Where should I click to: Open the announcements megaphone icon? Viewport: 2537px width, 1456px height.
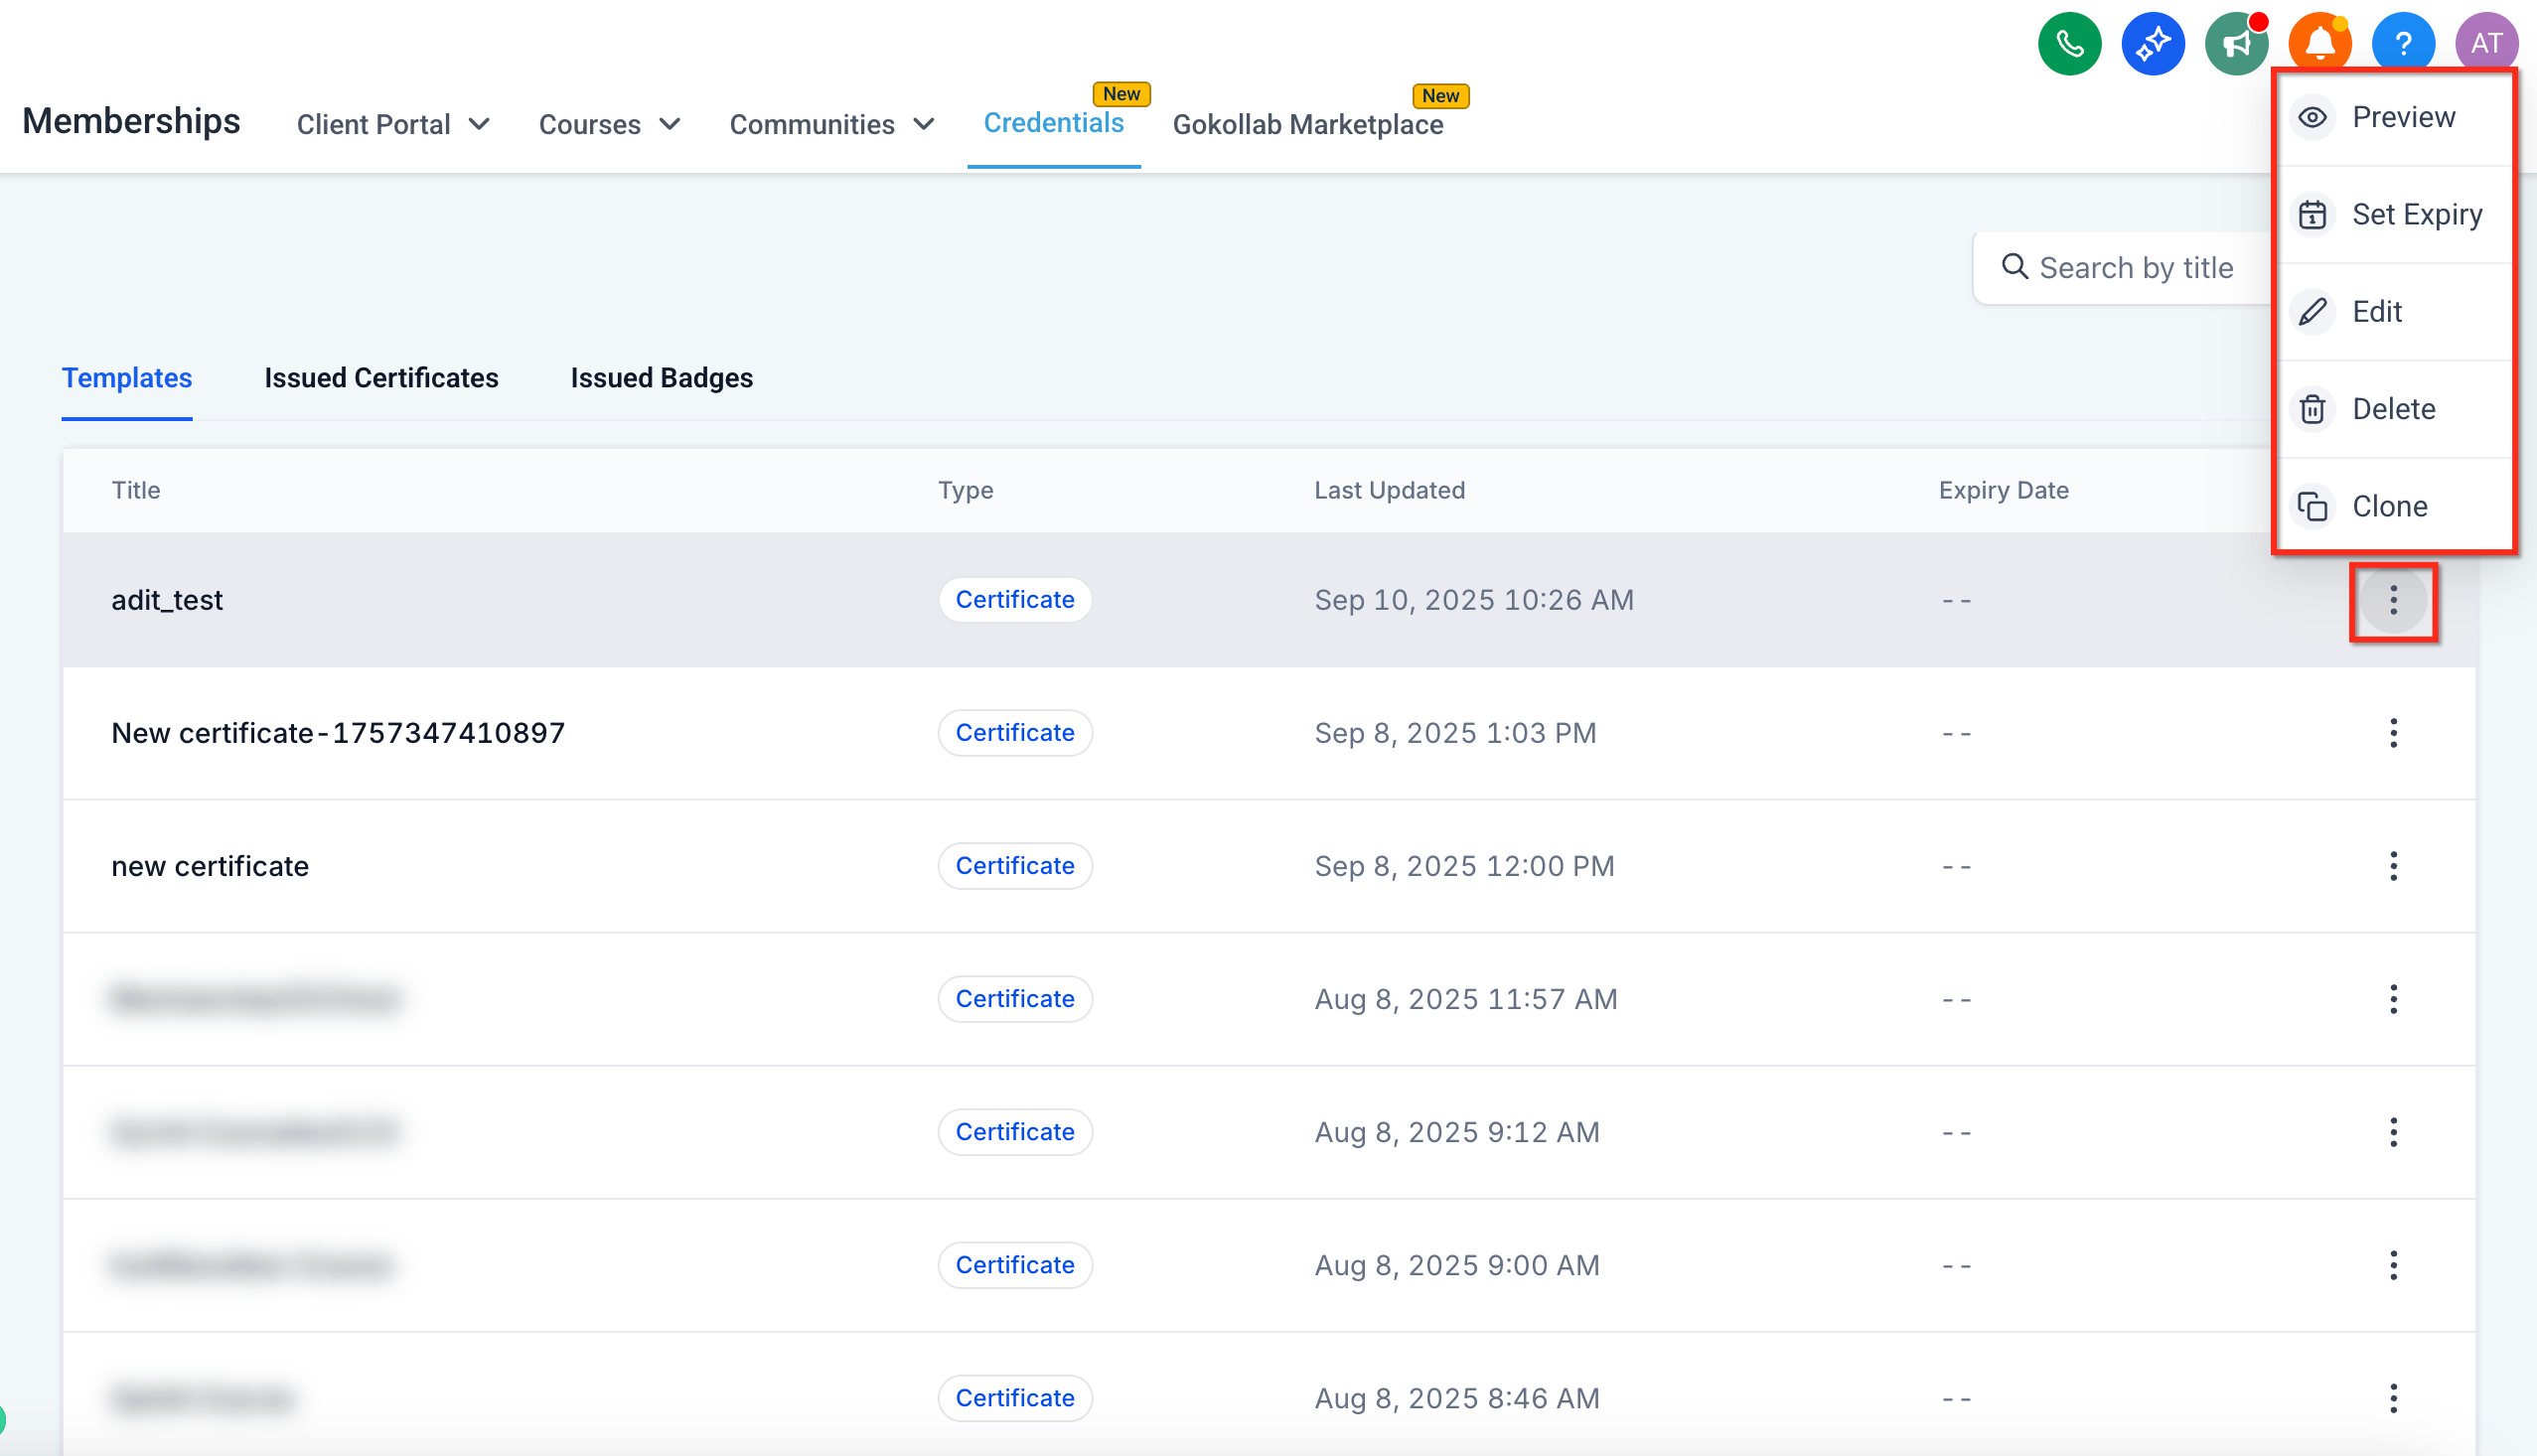point(2236,44)
